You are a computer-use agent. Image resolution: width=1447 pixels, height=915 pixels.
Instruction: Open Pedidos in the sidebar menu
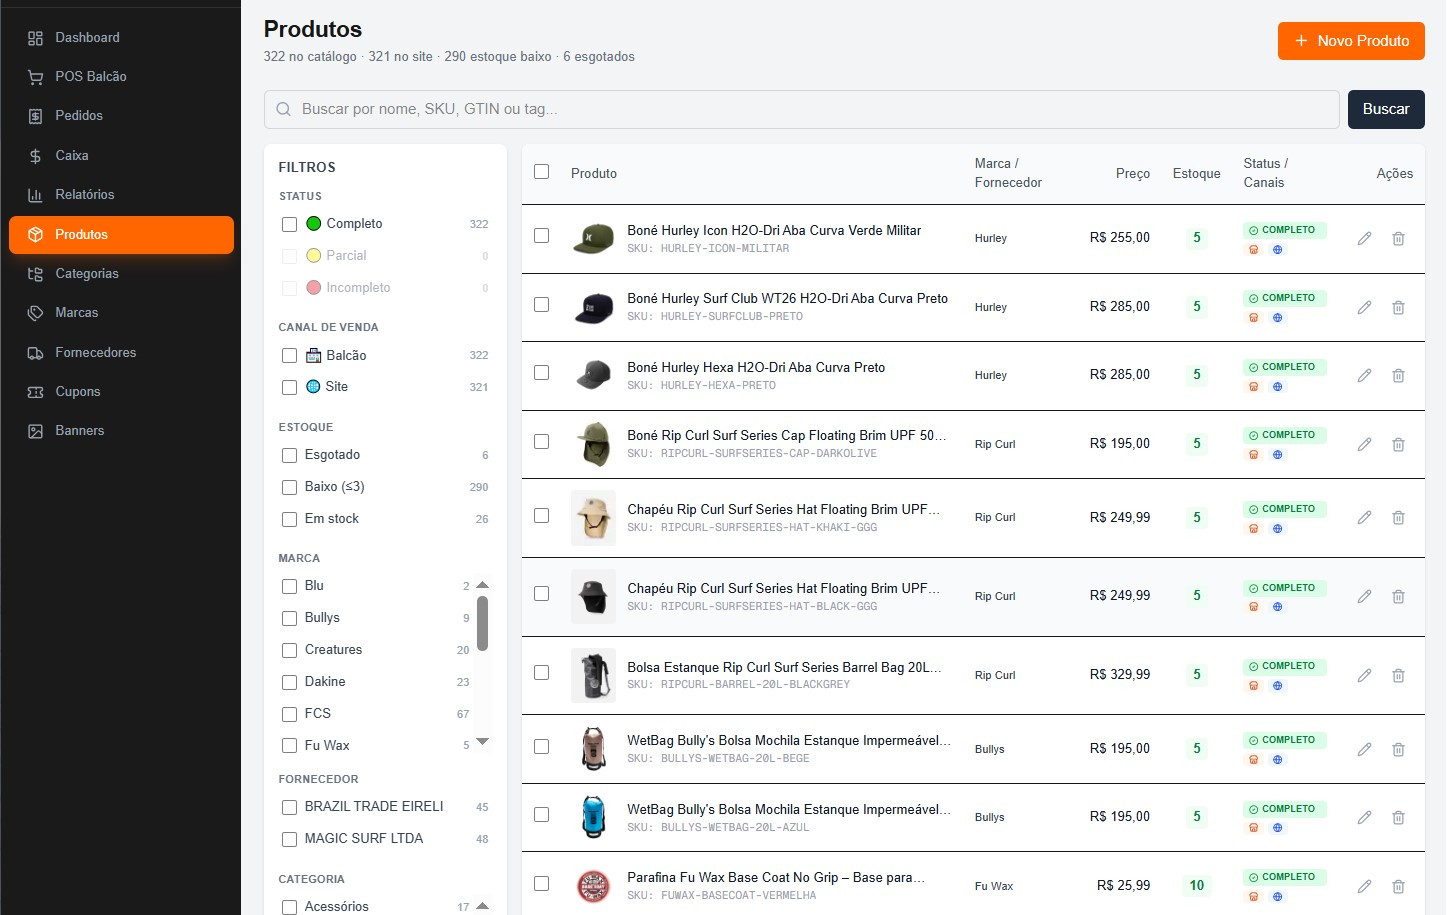coord(121,116)
